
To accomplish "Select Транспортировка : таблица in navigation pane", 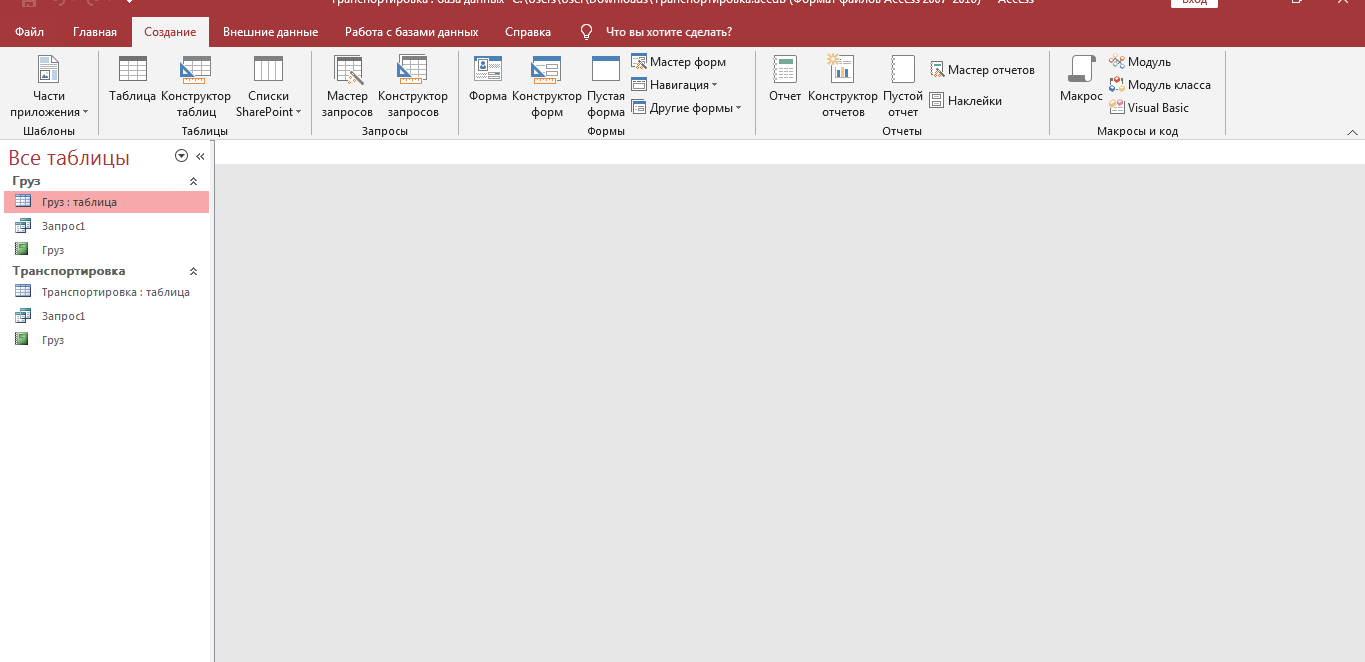I will point(115,292).
